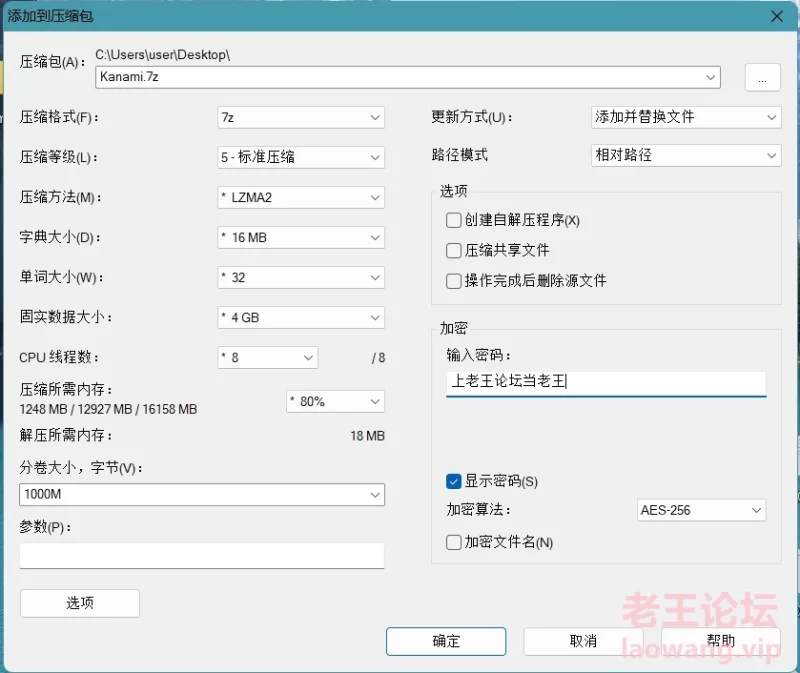Screen dimensions: 800x673
Task: Click the 取消 button
Action: [x=583, y=641]
